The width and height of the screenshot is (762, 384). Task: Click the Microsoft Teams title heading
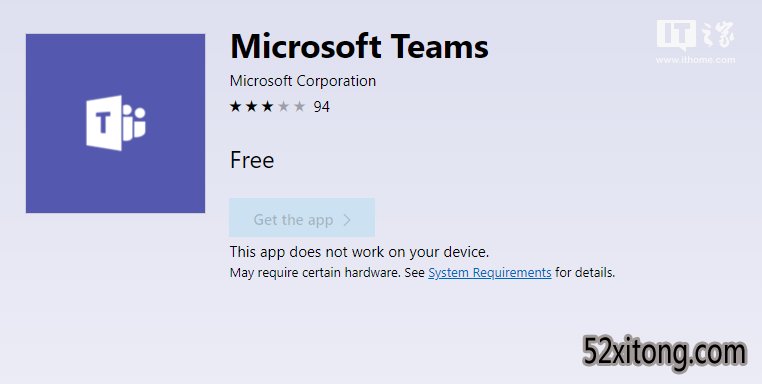[x=359, y=46]
